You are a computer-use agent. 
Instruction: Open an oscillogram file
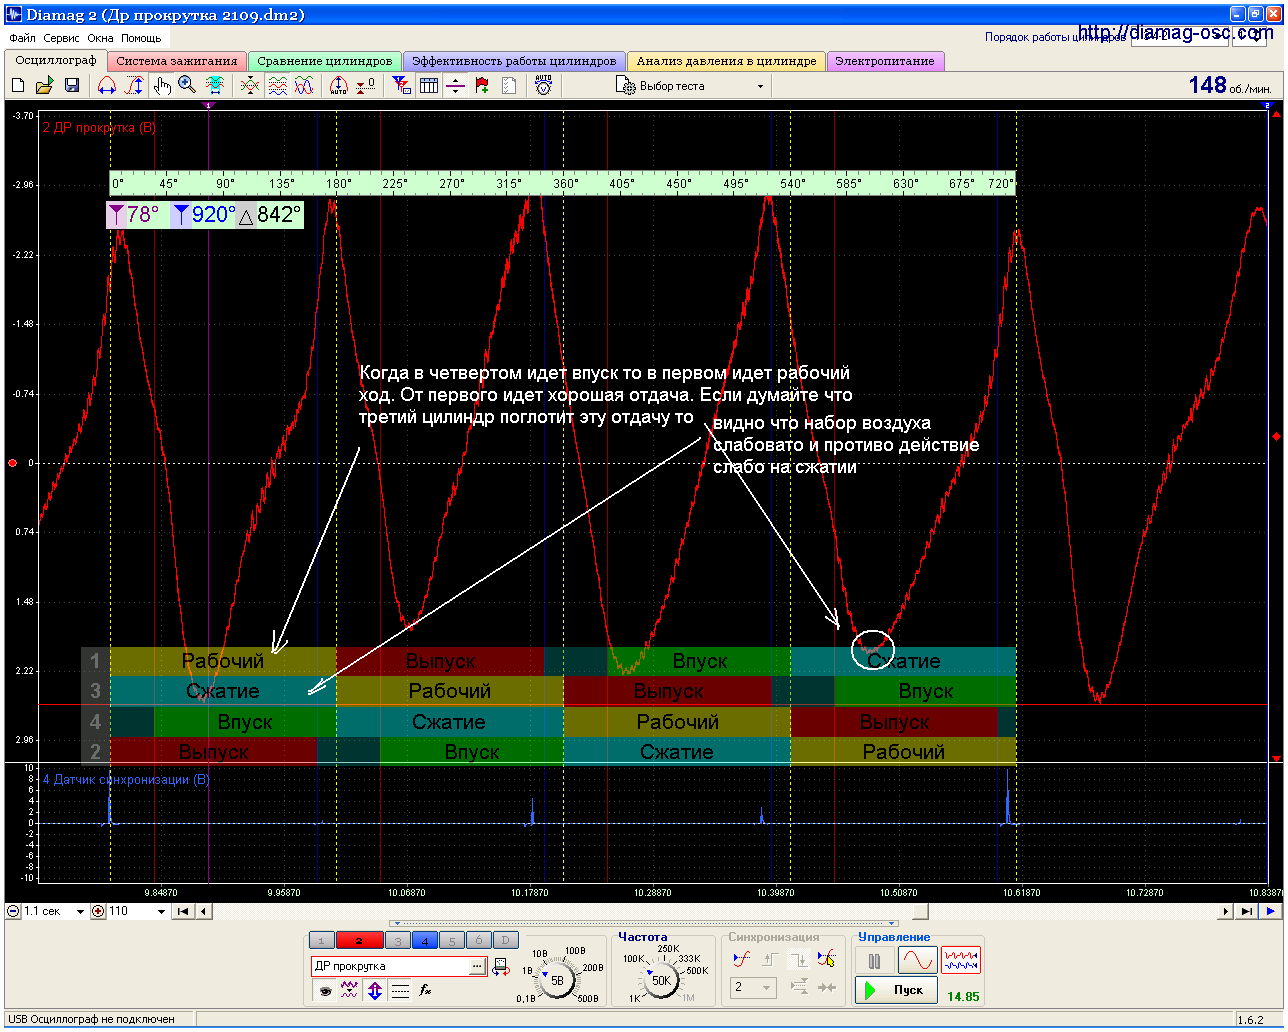point(44,86)
